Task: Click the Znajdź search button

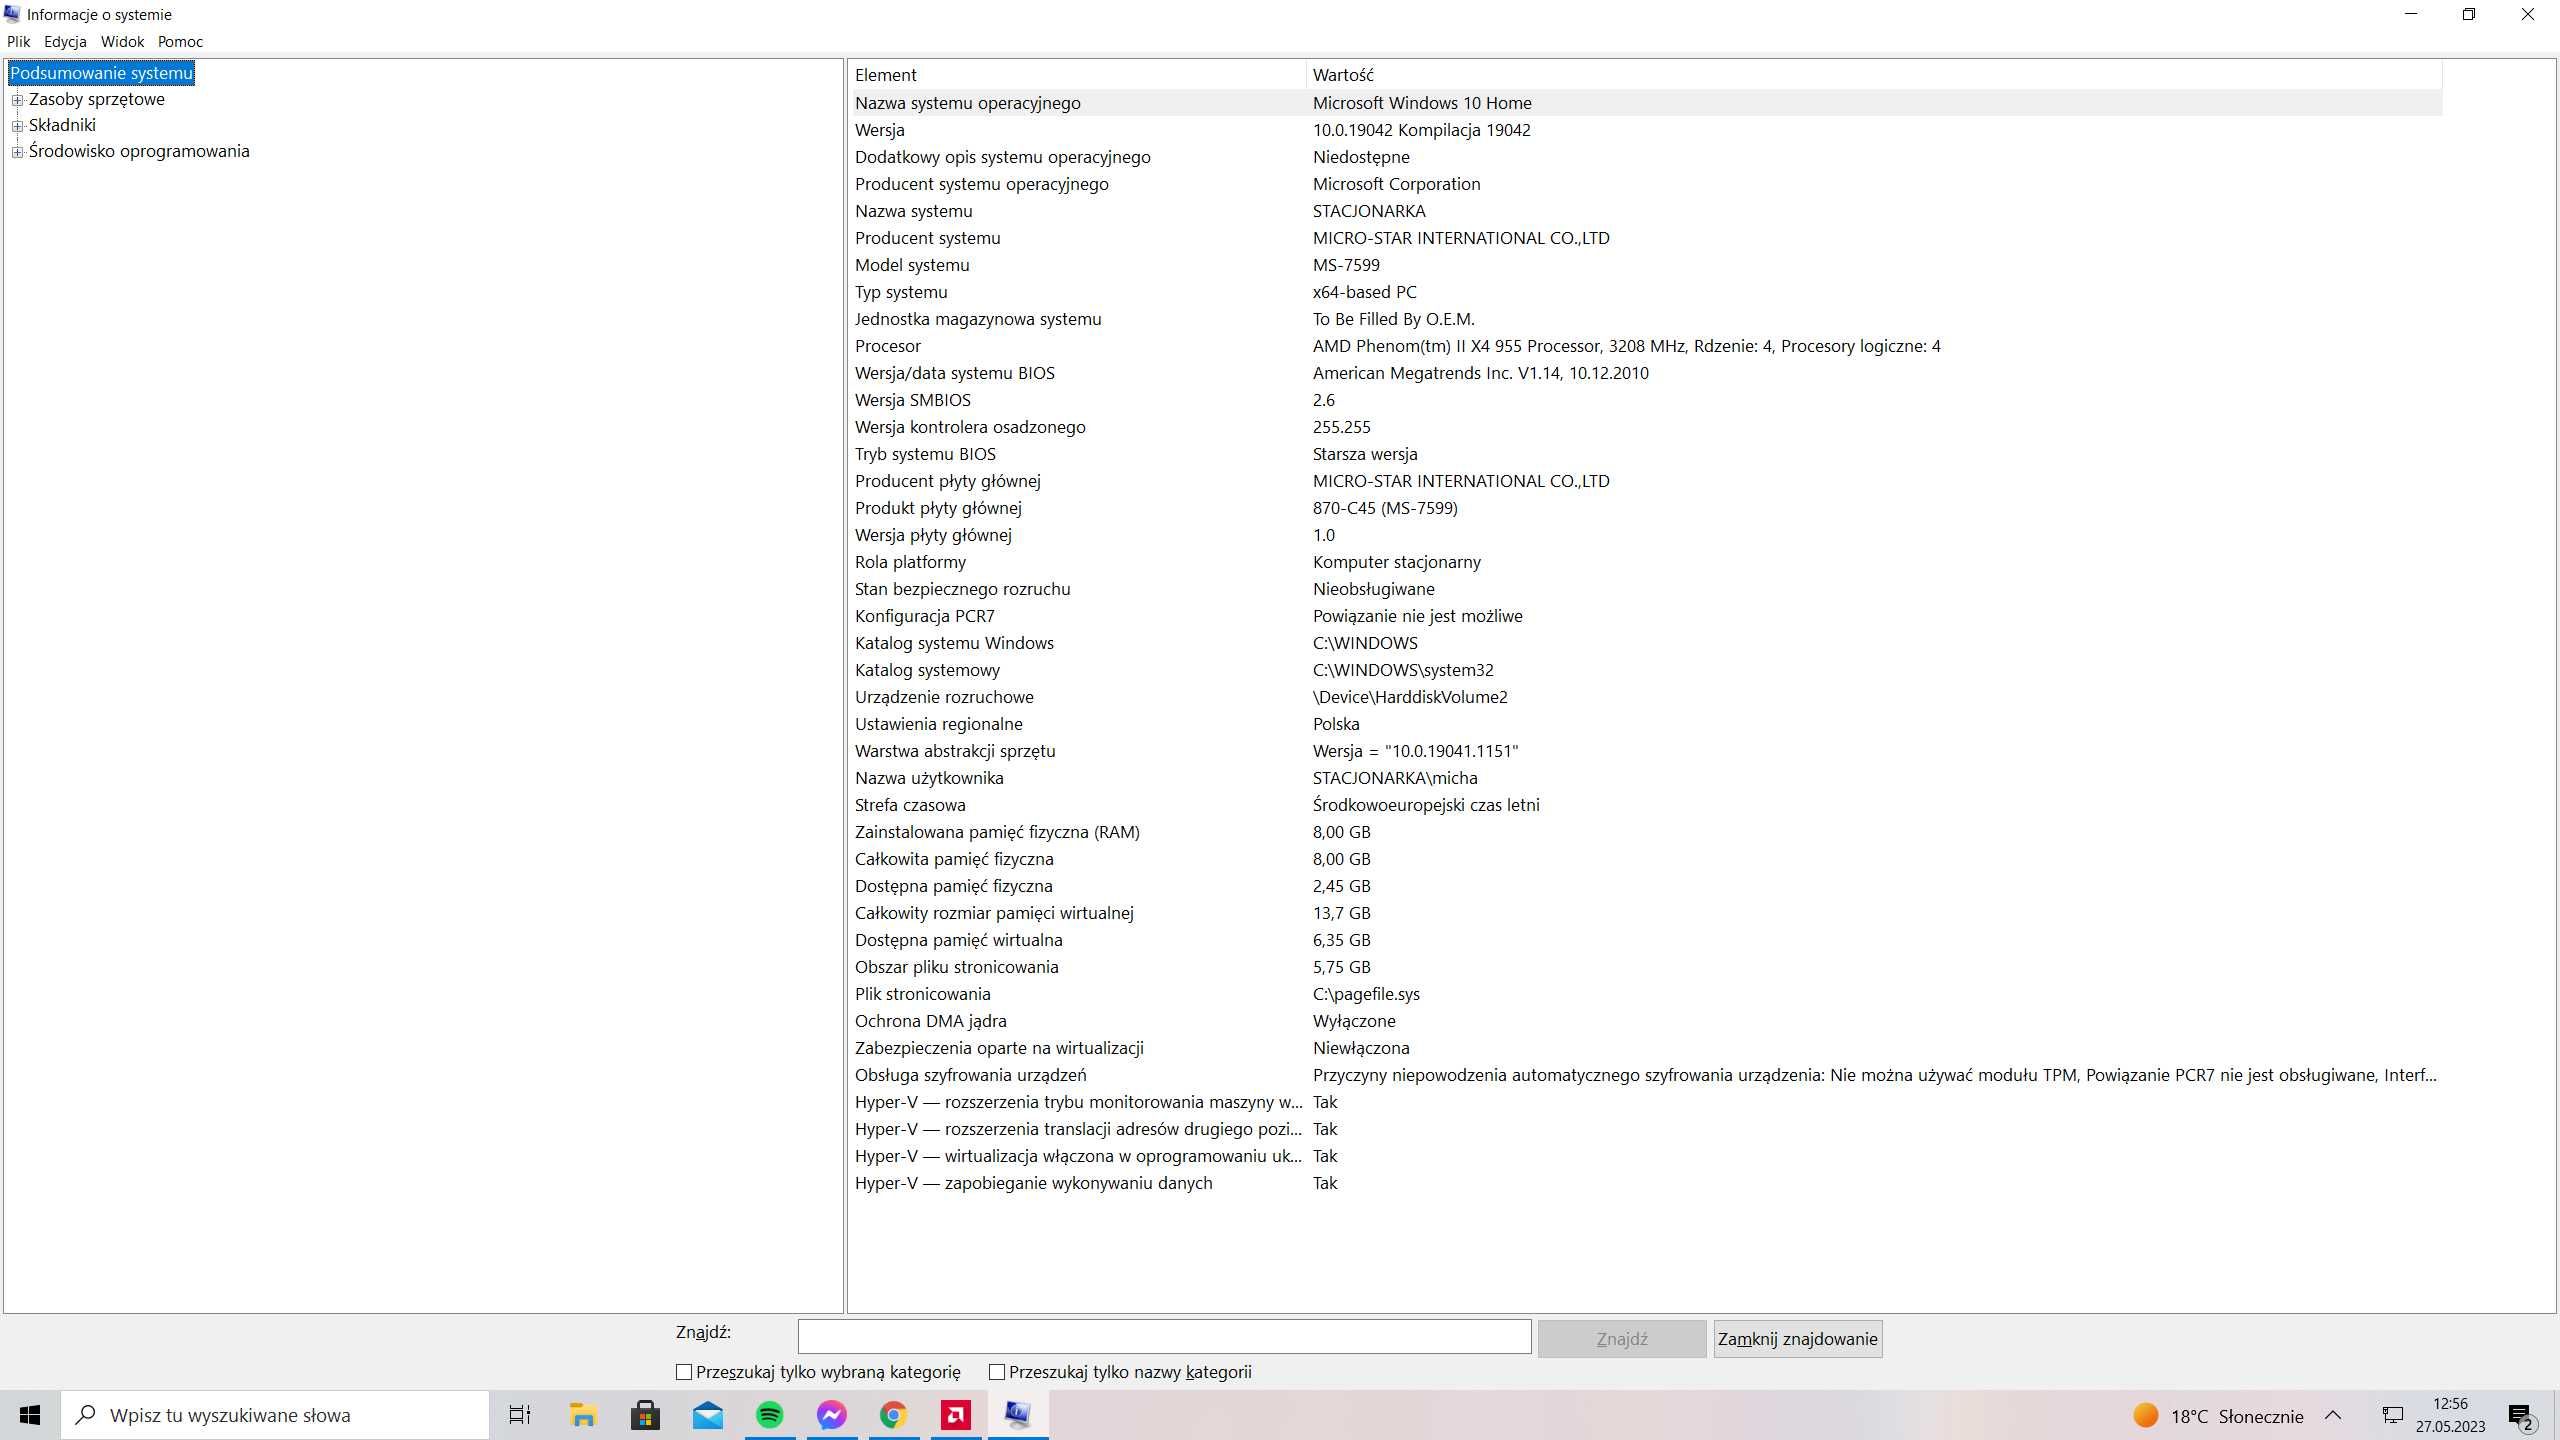Action: pyautogui.click(x=1622, y=1339)
